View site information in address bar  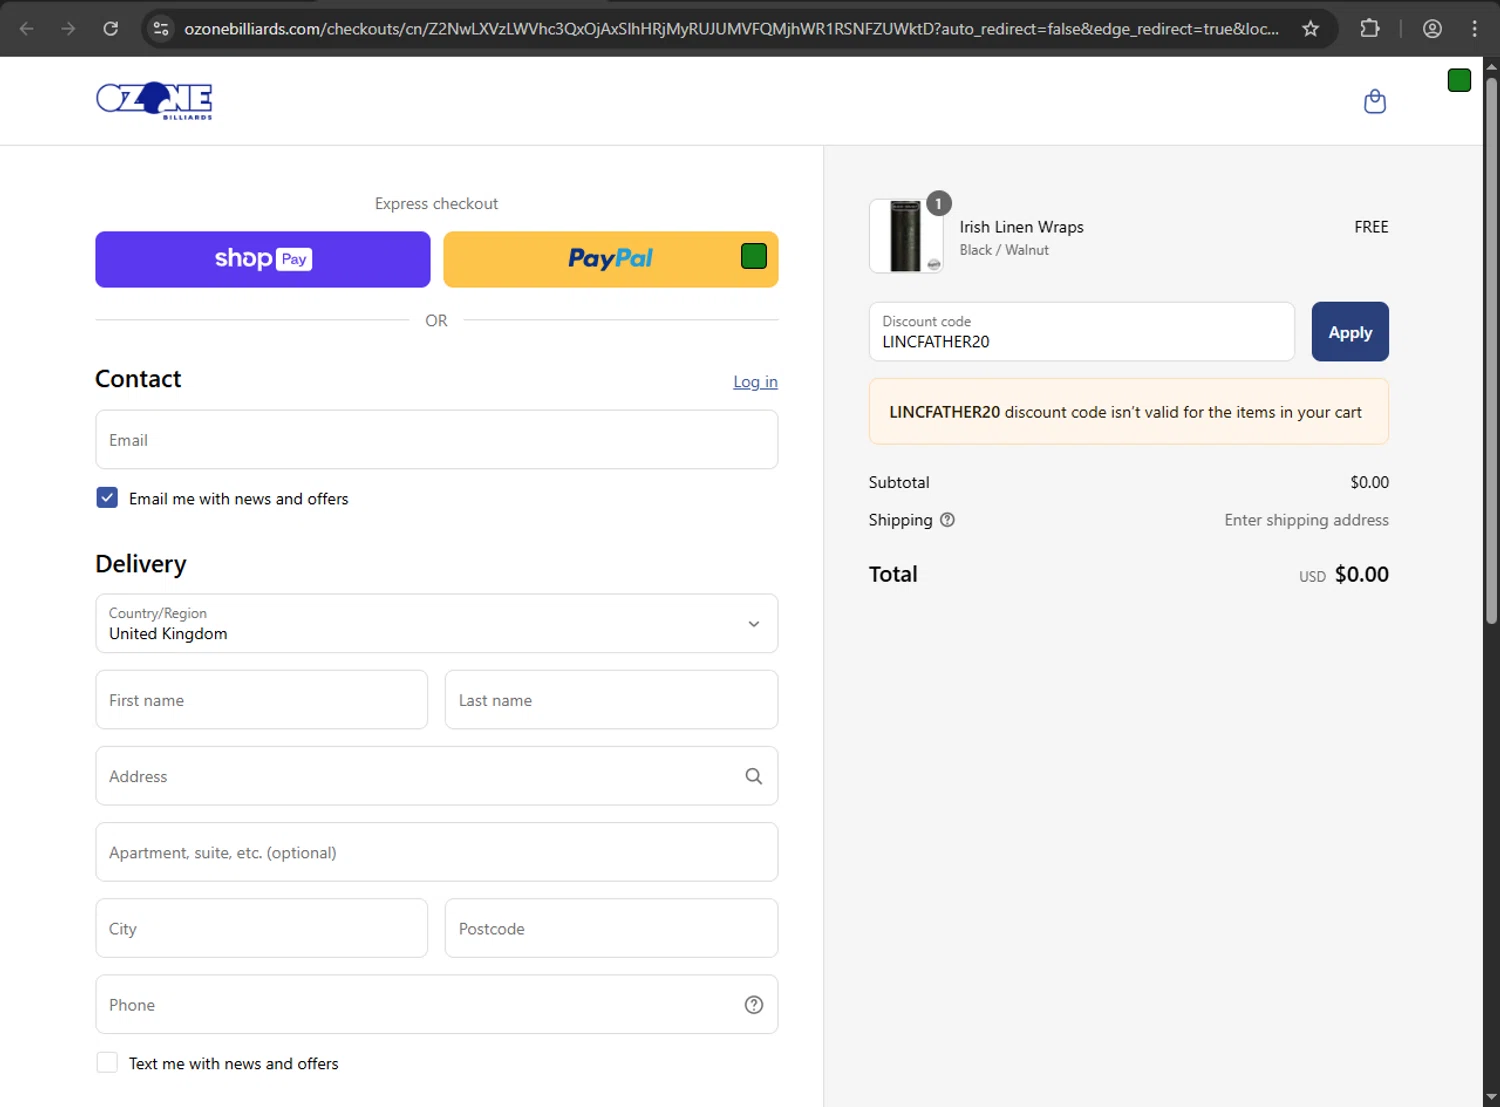point(161,29)
